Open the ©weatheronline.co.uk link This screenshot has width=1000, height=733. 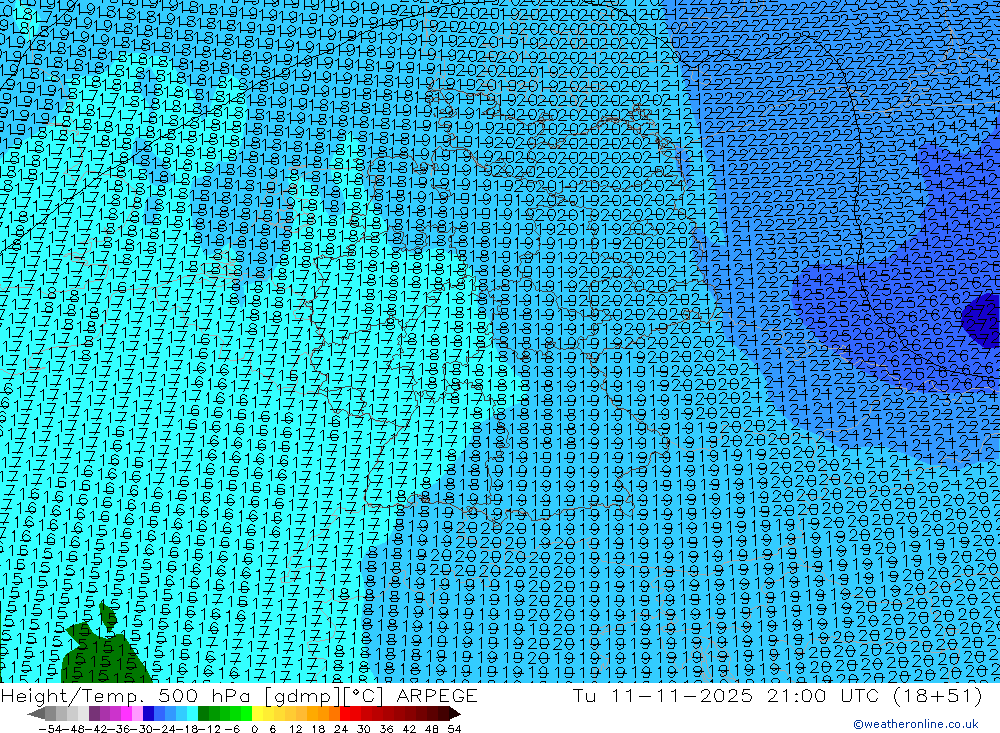[x=916, y=724]
